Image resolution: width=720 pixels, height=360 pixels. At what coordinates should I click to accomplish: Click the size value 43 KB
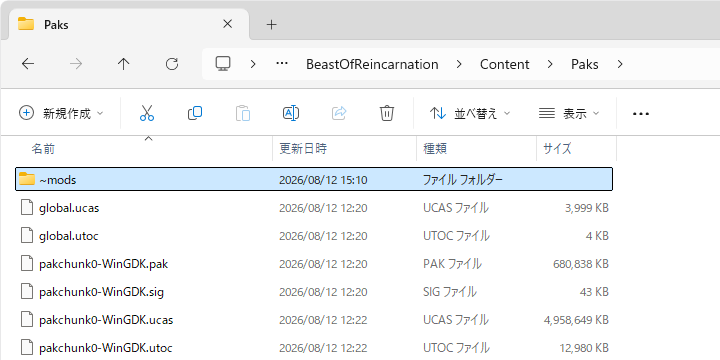[594, 292]
